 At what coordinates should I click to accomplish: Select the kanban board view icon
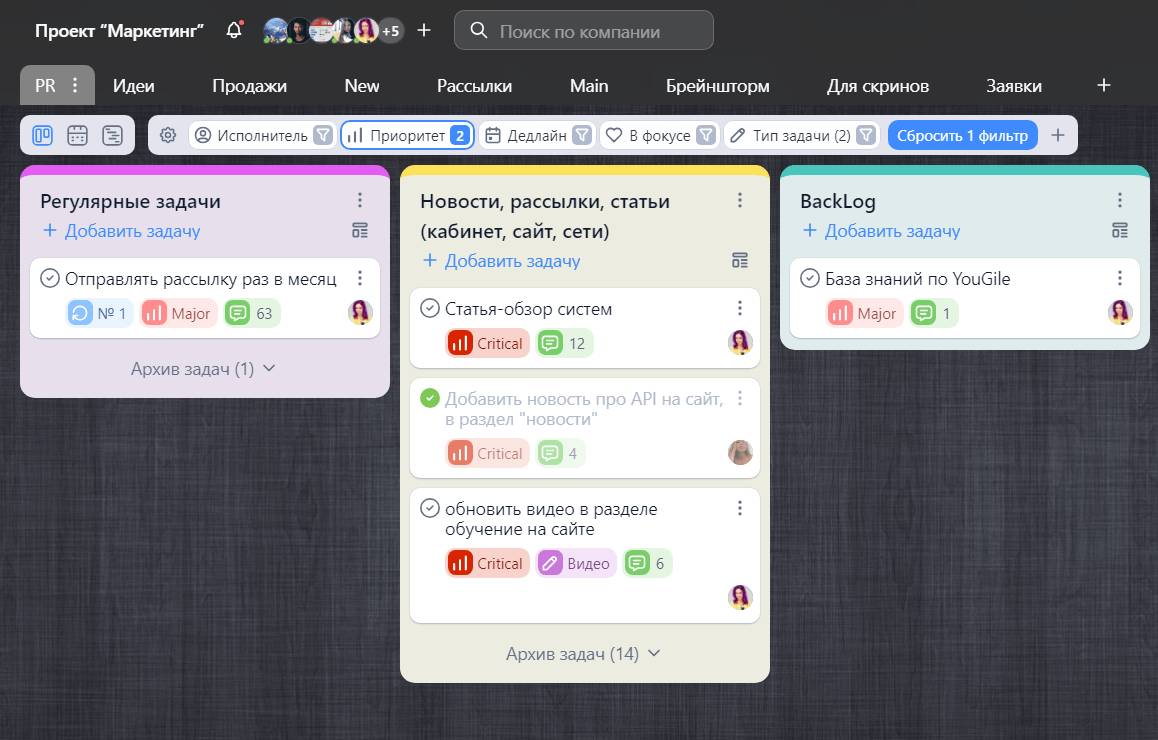(x=42, y=135)
